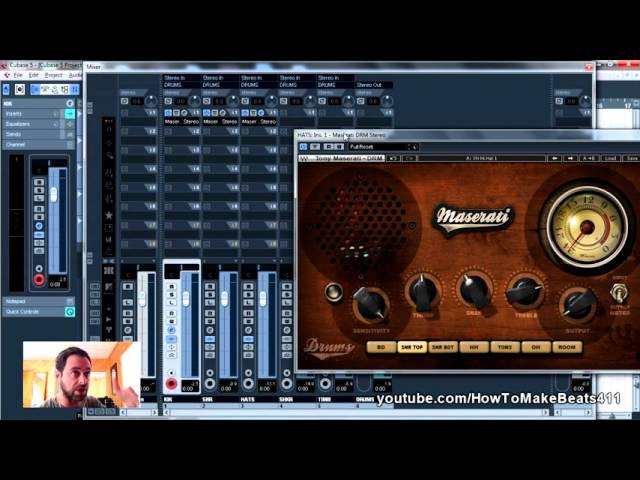The width and height of the screenshot is (640, 480).
Task: Select the BD drum type button
Action: click(381, 347)
